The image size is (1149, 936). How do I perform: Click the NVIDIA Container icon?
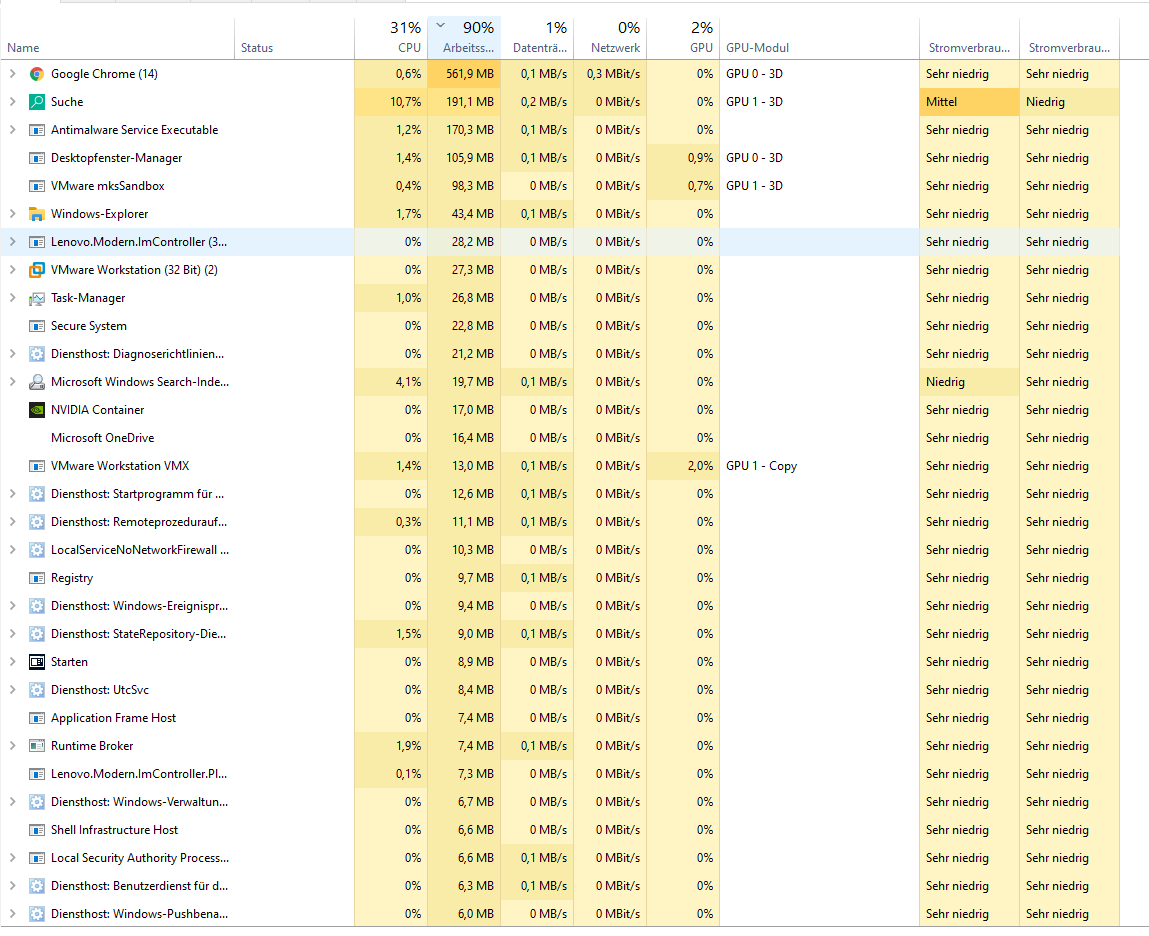[37, 410]
